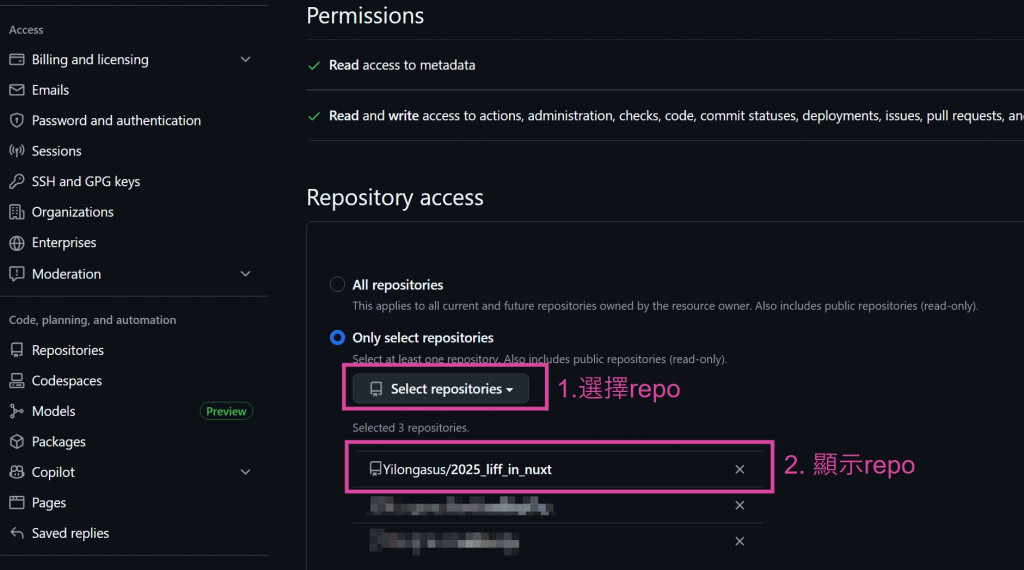Screen dimensions: 1024x570
Task: Open the Pages settings page
Action: tap(49, 503)
